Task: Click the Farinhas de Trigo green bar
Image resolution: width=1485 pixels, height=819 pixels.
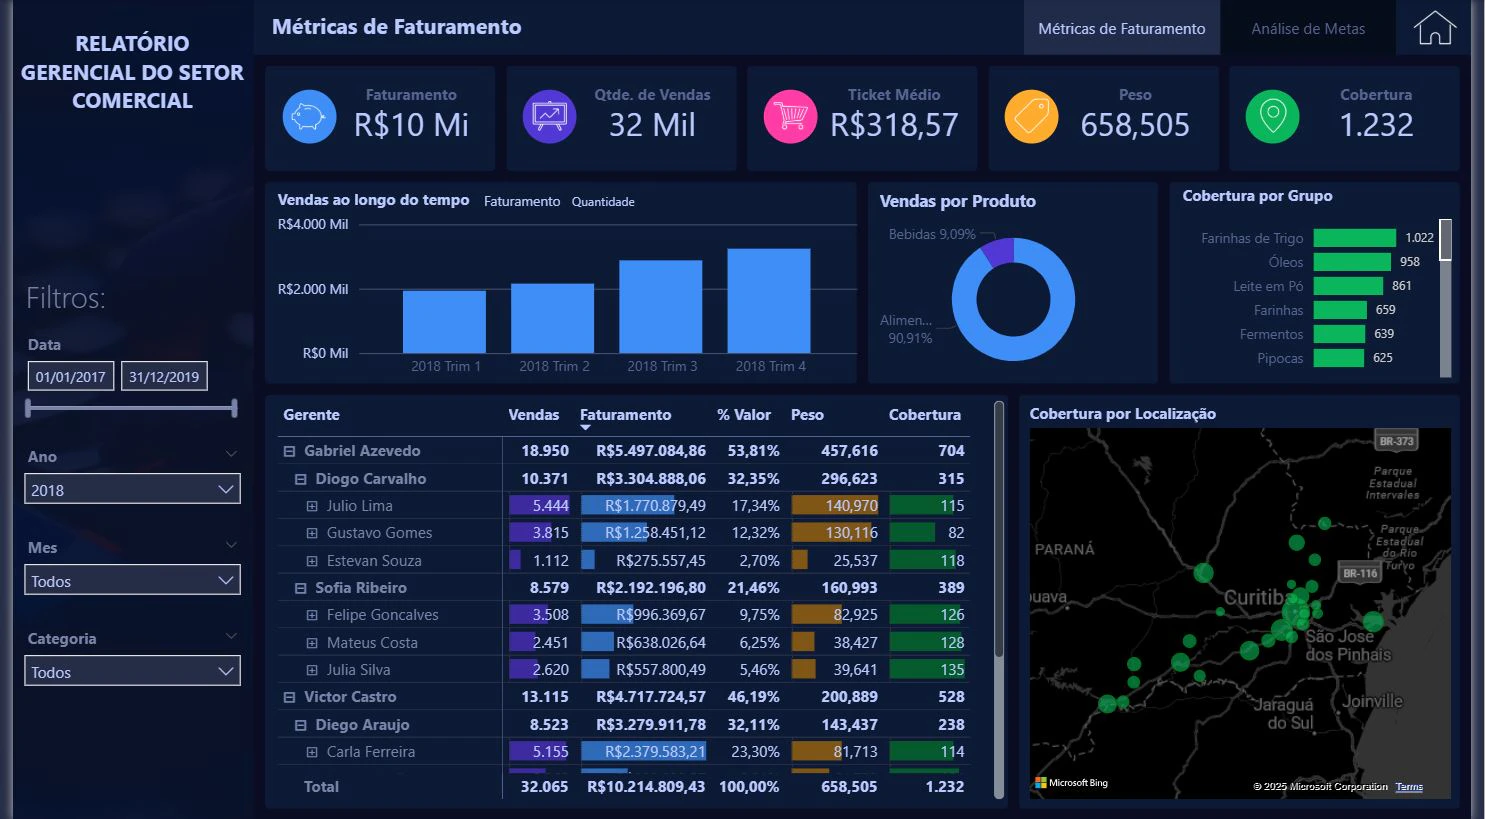Action: coord(1354,238)
